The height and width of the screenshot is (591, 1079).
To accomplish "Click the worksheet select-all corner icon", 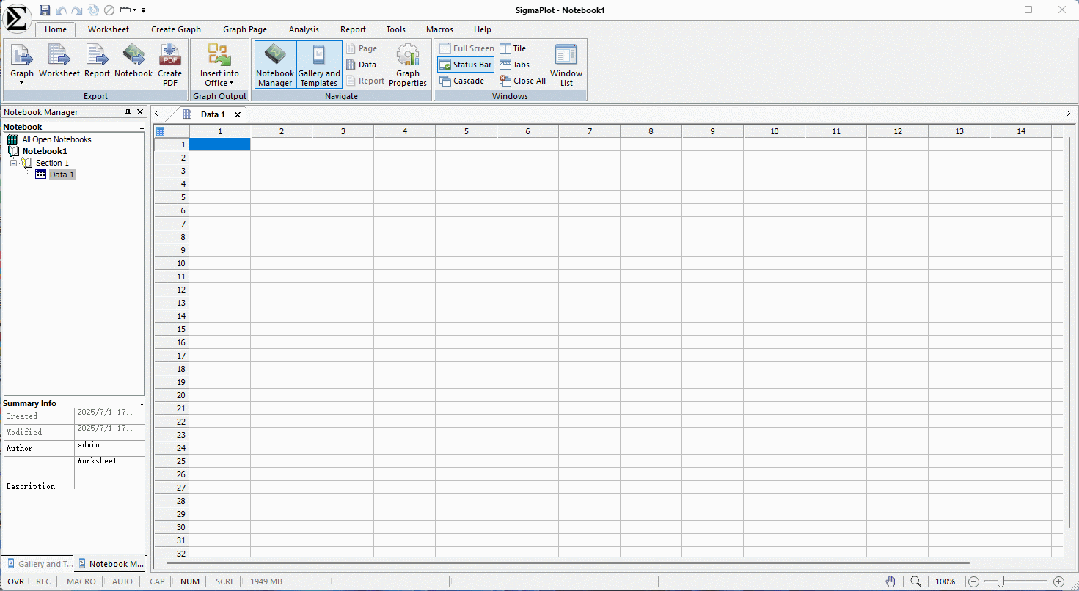I will (x=160, y=131).
